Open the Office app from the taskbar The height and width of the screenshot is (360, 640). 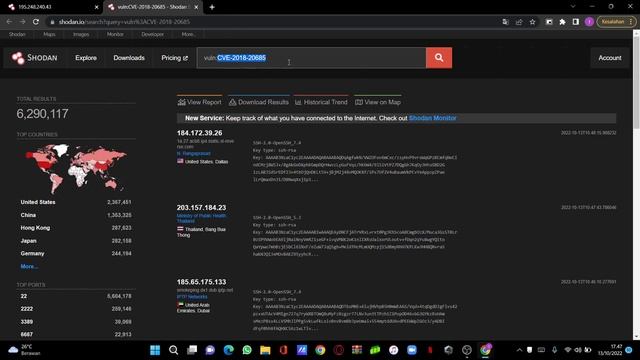pyautogui.click(x=283, y=350)
